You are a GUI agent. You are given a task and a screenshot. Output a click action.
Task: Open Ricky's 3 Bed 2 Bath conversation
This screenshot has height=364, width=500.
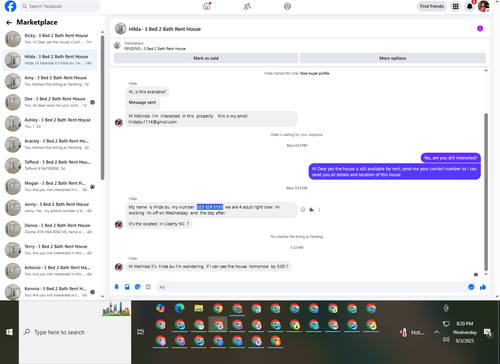50,39
